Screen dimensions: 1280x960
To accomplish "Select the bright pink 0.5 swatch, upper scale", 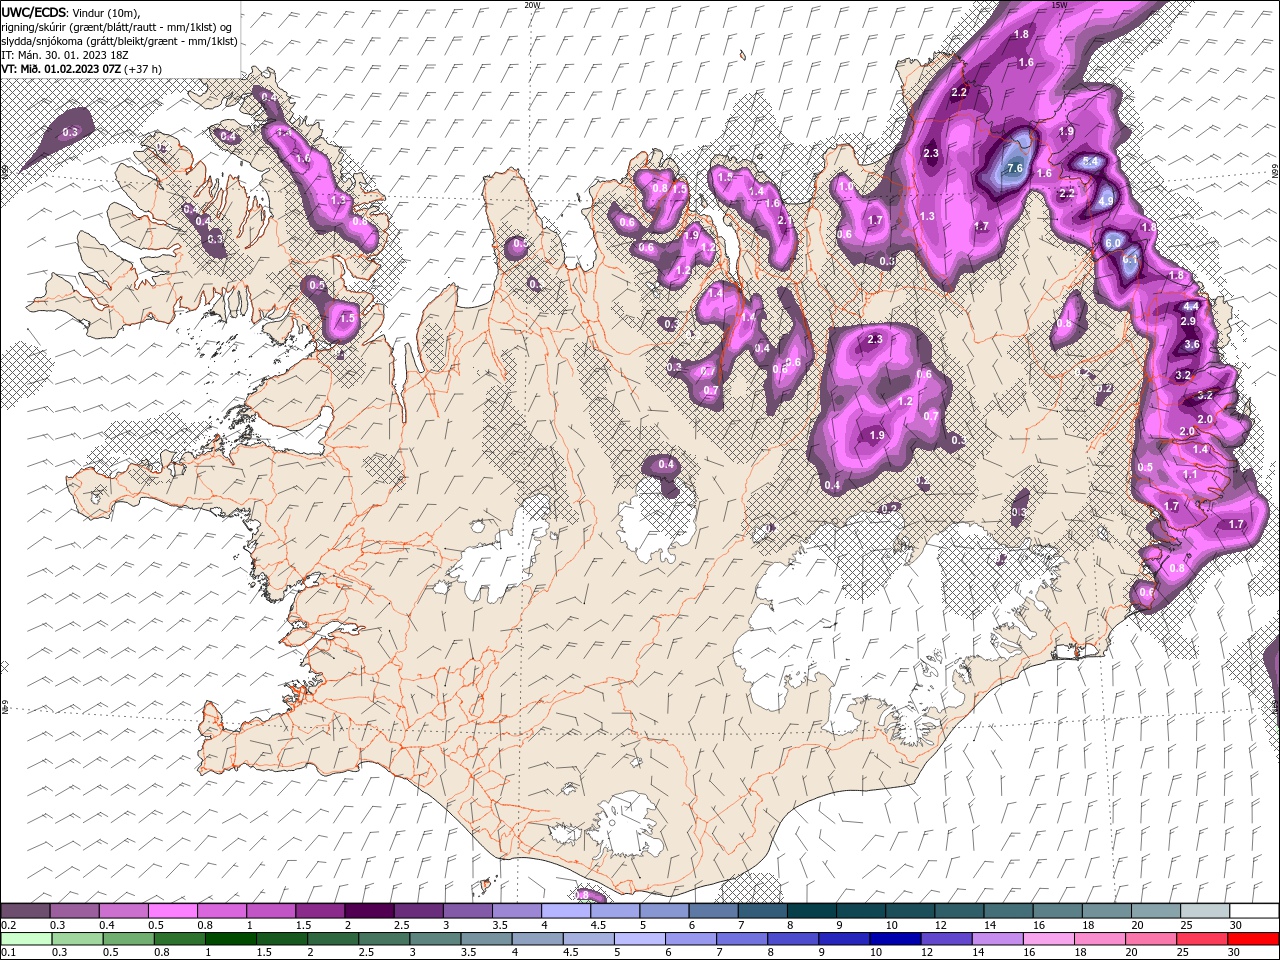I will [172, 911].
